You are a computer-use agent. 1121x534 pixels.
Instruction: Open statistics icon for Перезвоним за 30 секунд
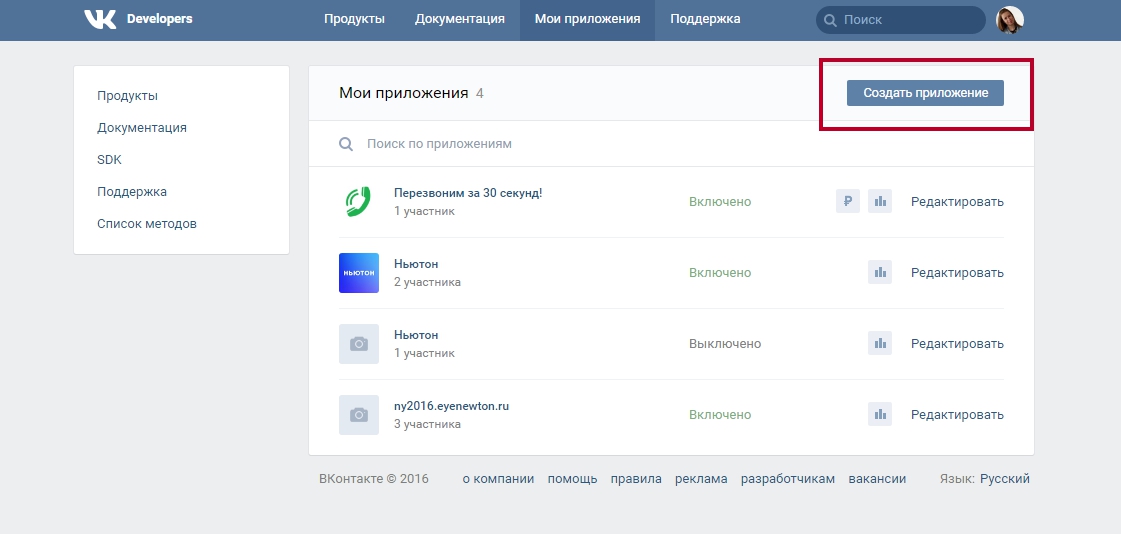coord(880,202)
